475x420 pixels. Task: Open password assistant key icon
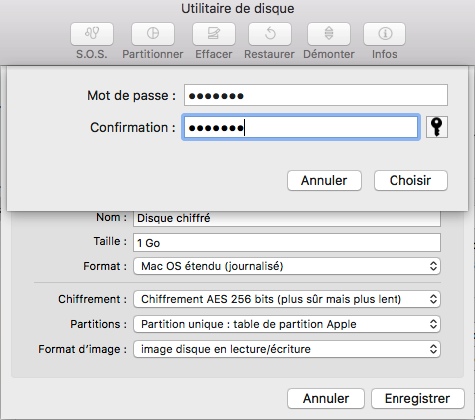(437, 127)
